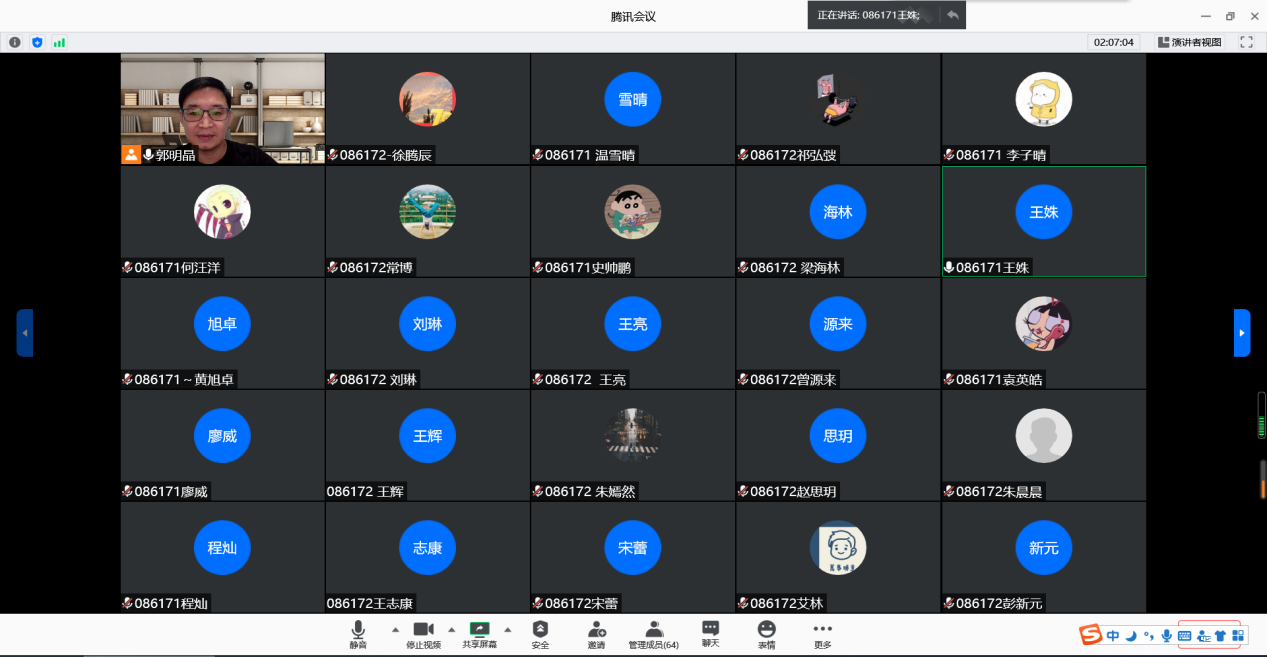
Task: Click the meeting info icon at top left
Action: tap(15, 42)
